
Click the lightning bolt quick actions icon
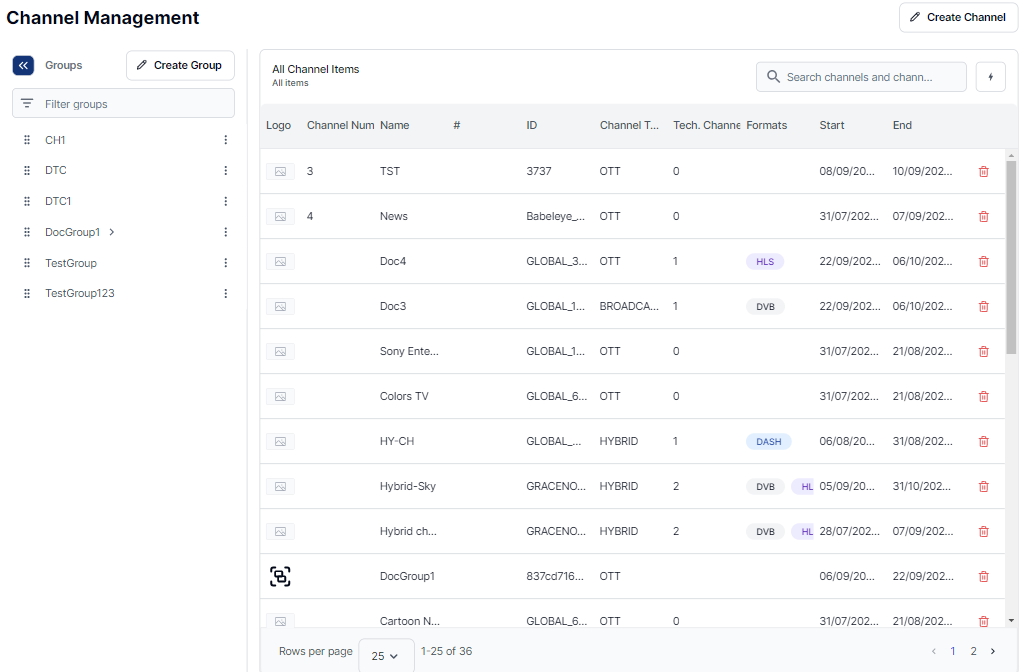(991, 77)
